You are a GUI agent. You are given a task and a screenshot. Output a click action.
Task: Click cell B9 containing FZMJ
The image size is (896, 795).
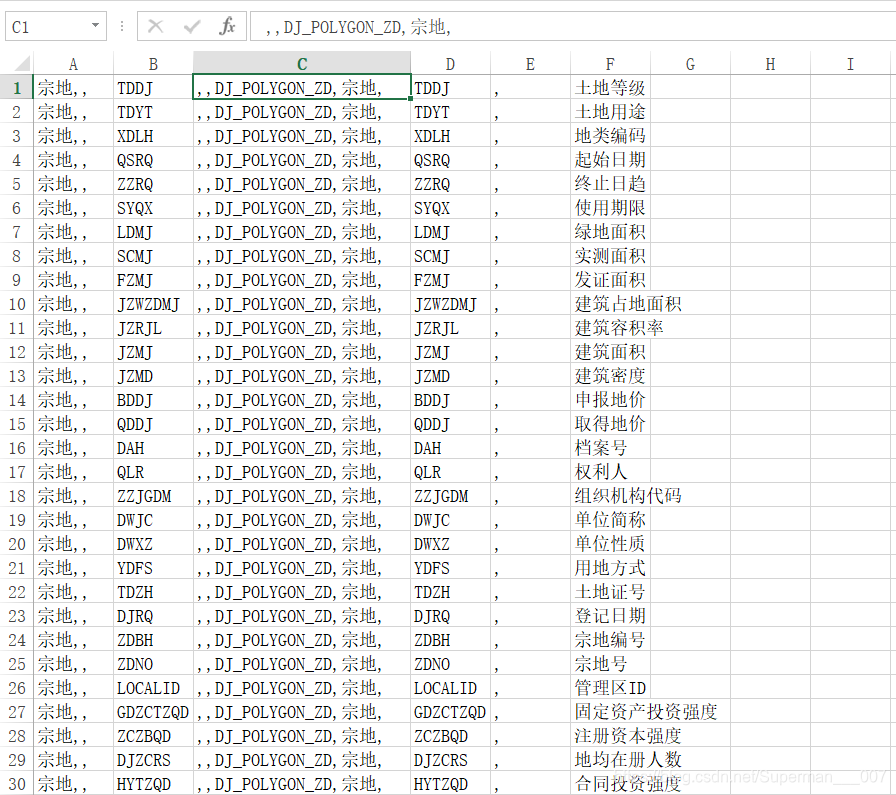click(x=153, y=279)
